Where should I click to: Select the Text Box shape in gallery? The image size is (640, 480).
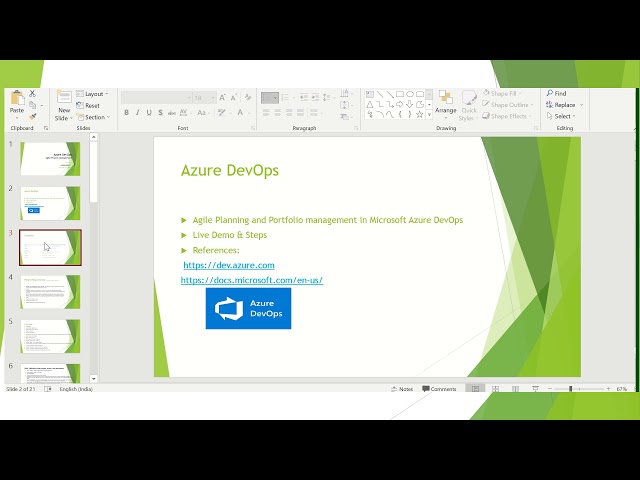click(x=370, y=94)
